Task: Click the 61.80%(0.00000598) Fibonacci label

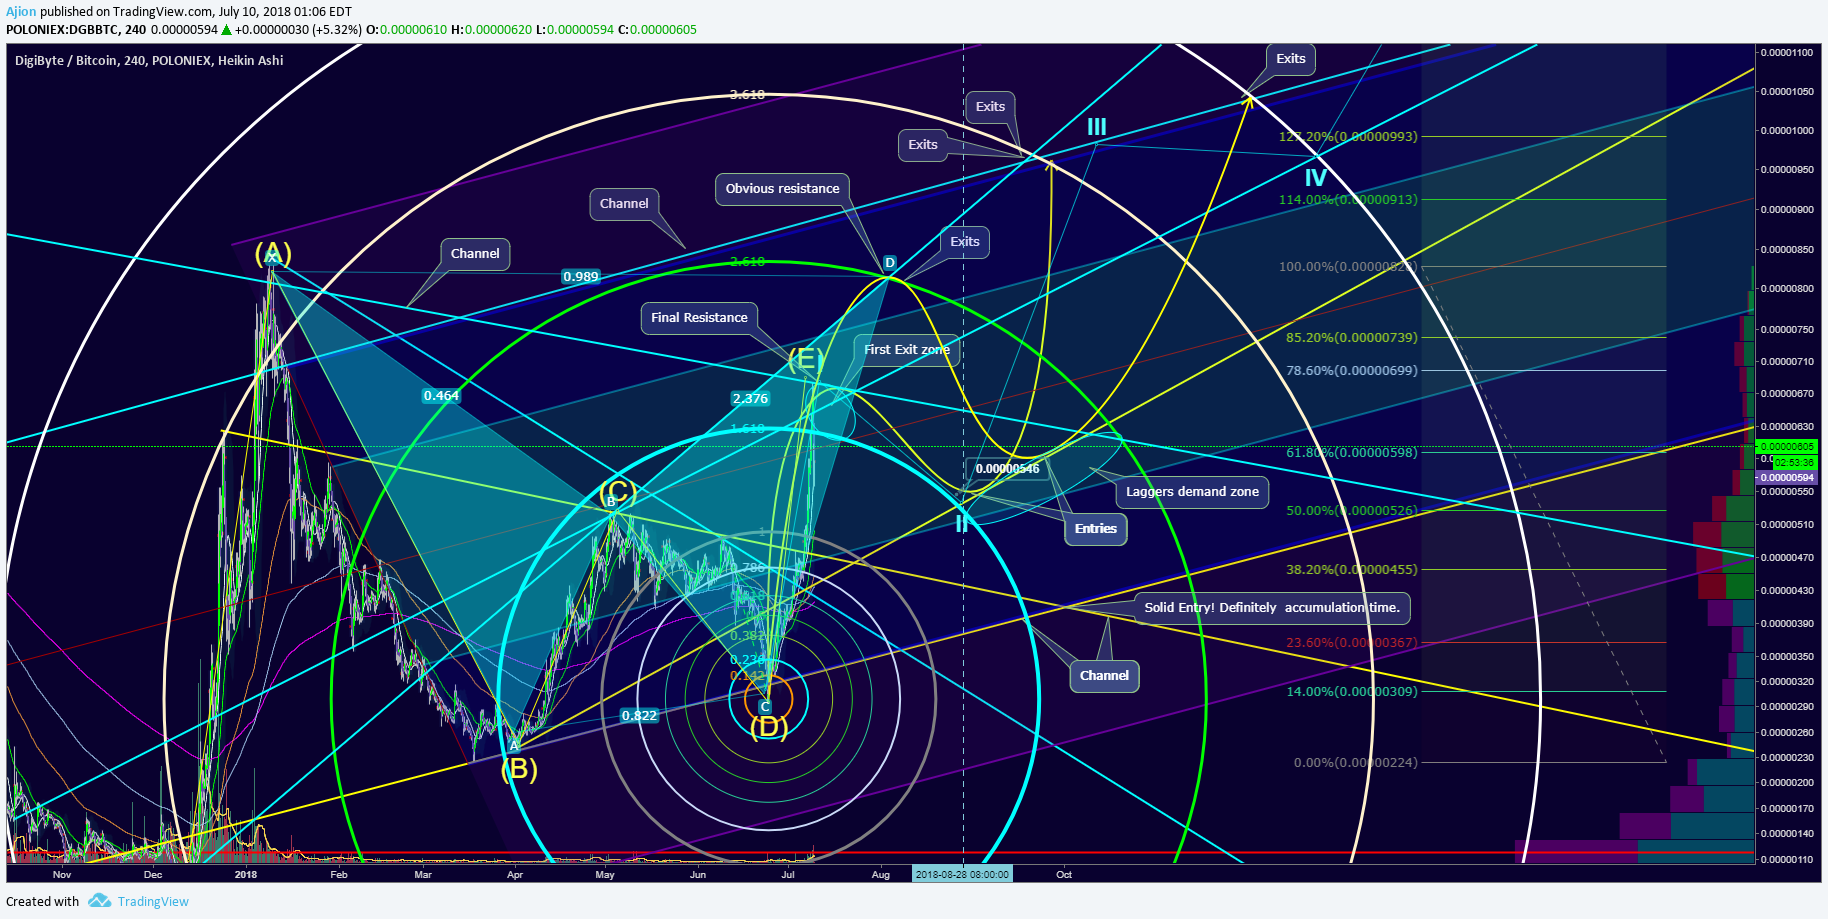Action: (1351, 453)
